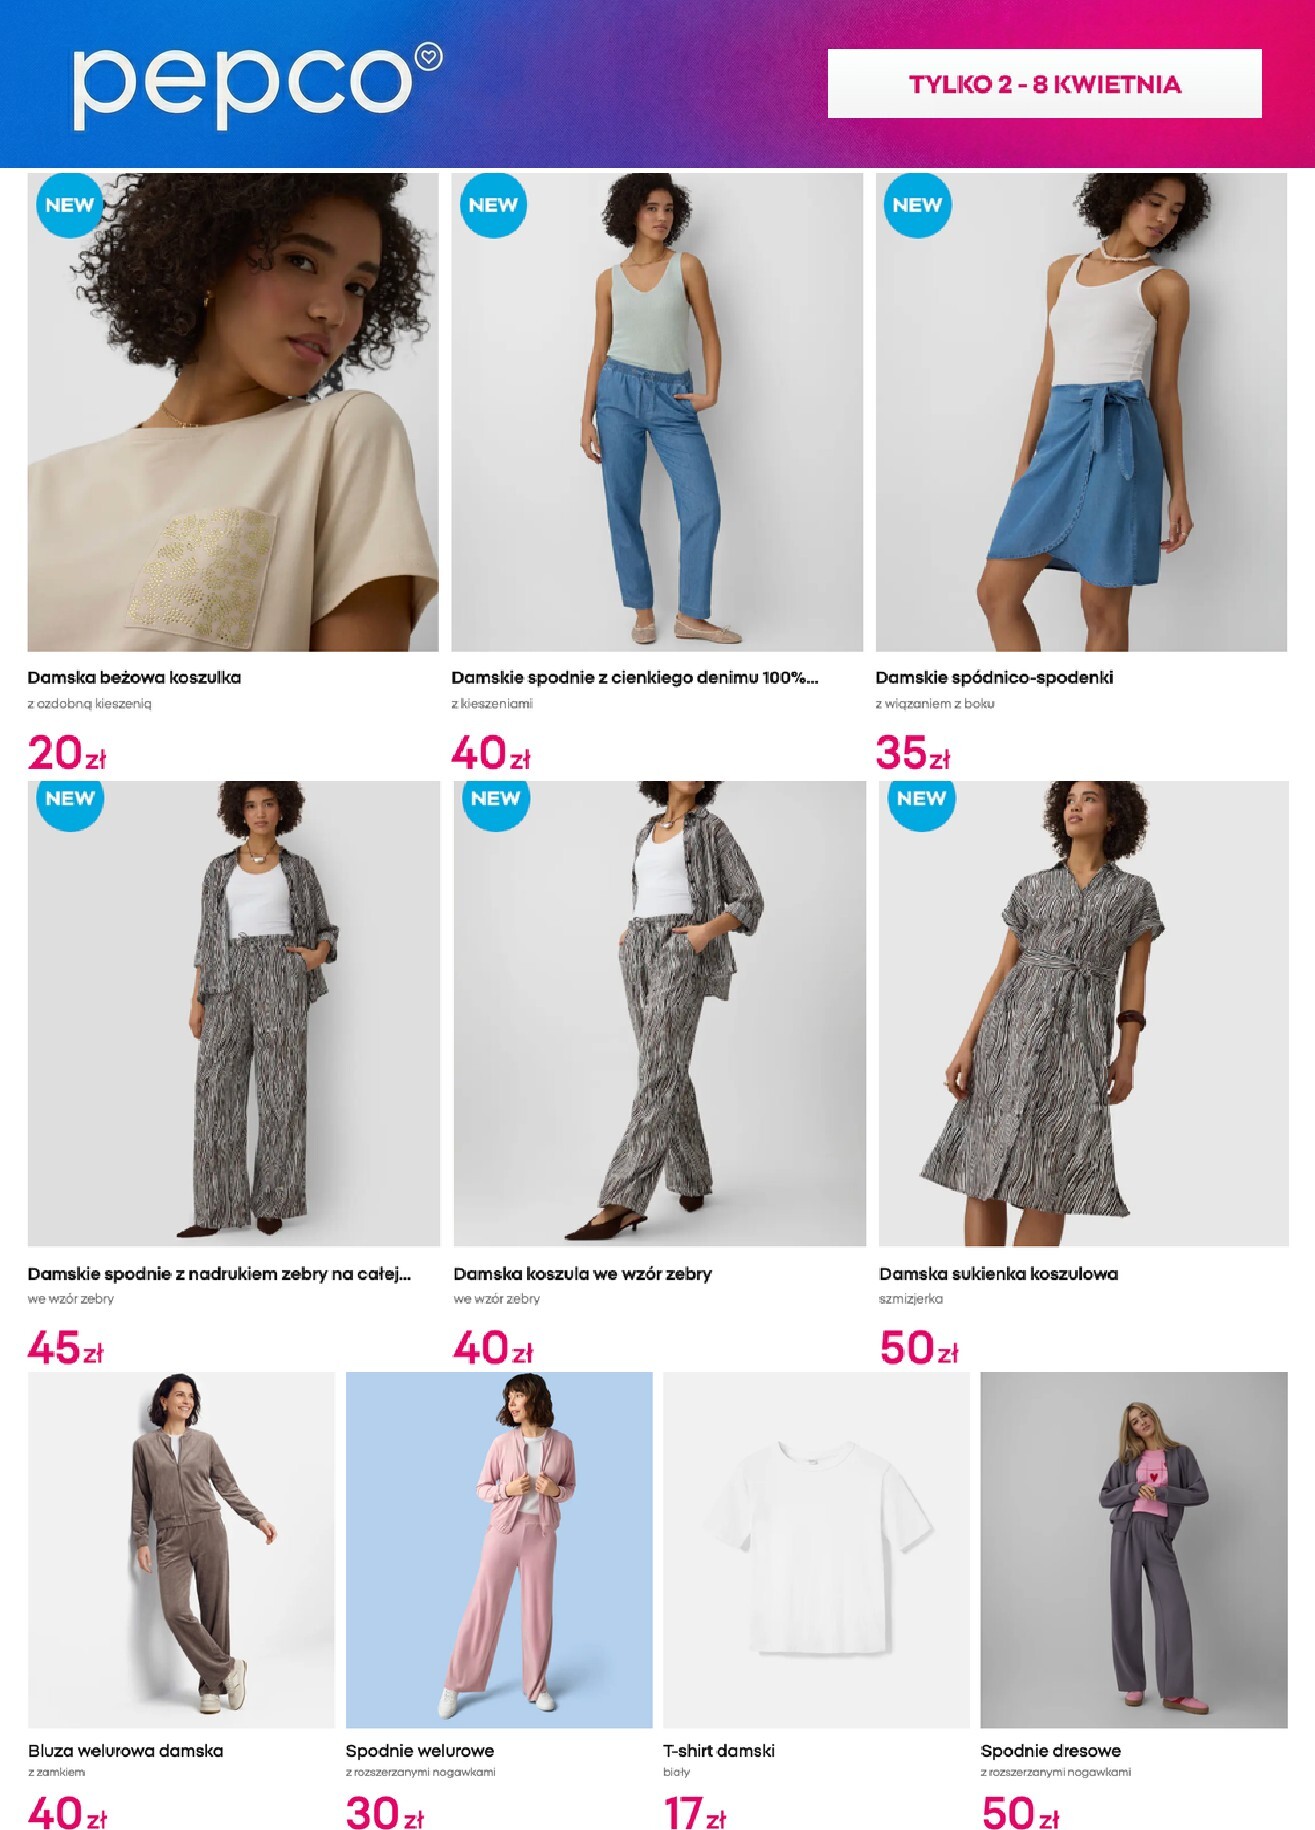1315x1830 pixels.
Task: Select the gray Spodnie dresowe image
Action: (x=1134, y=1549)
